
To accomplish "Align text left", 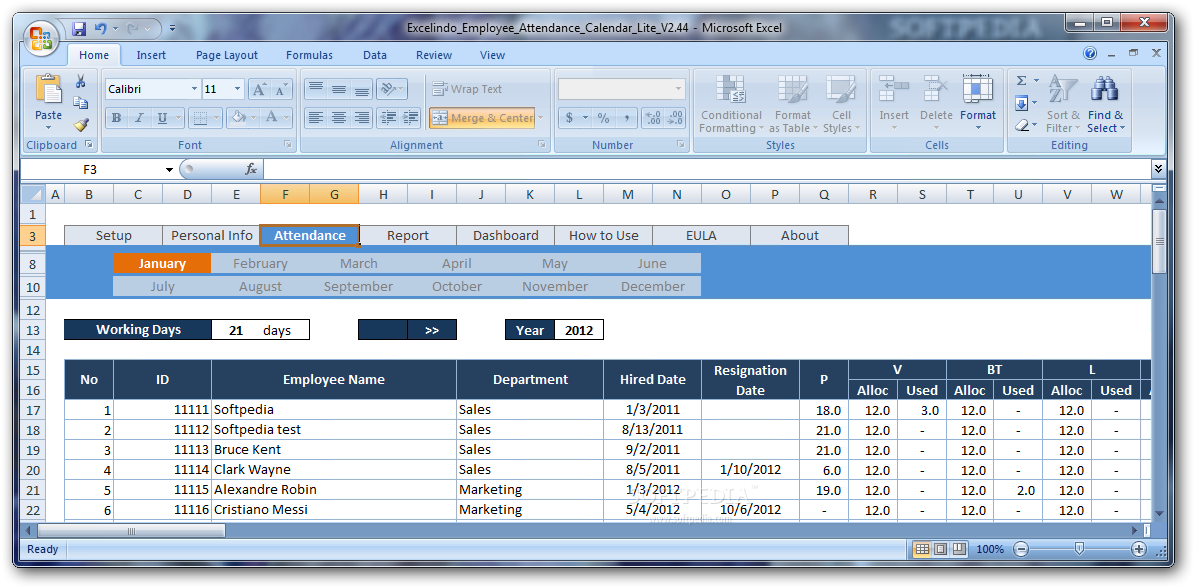I will [x=316, y=117].
